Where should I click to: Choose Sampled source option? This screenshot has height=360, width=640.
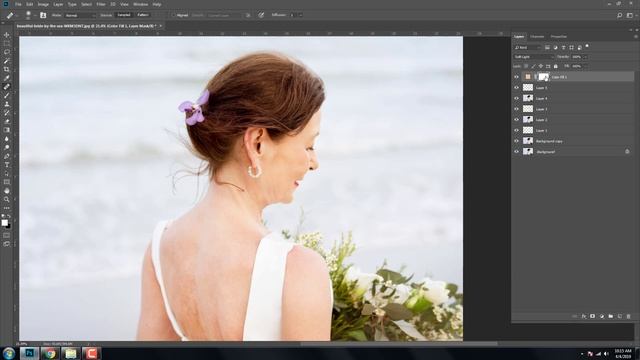click(124, 15)
